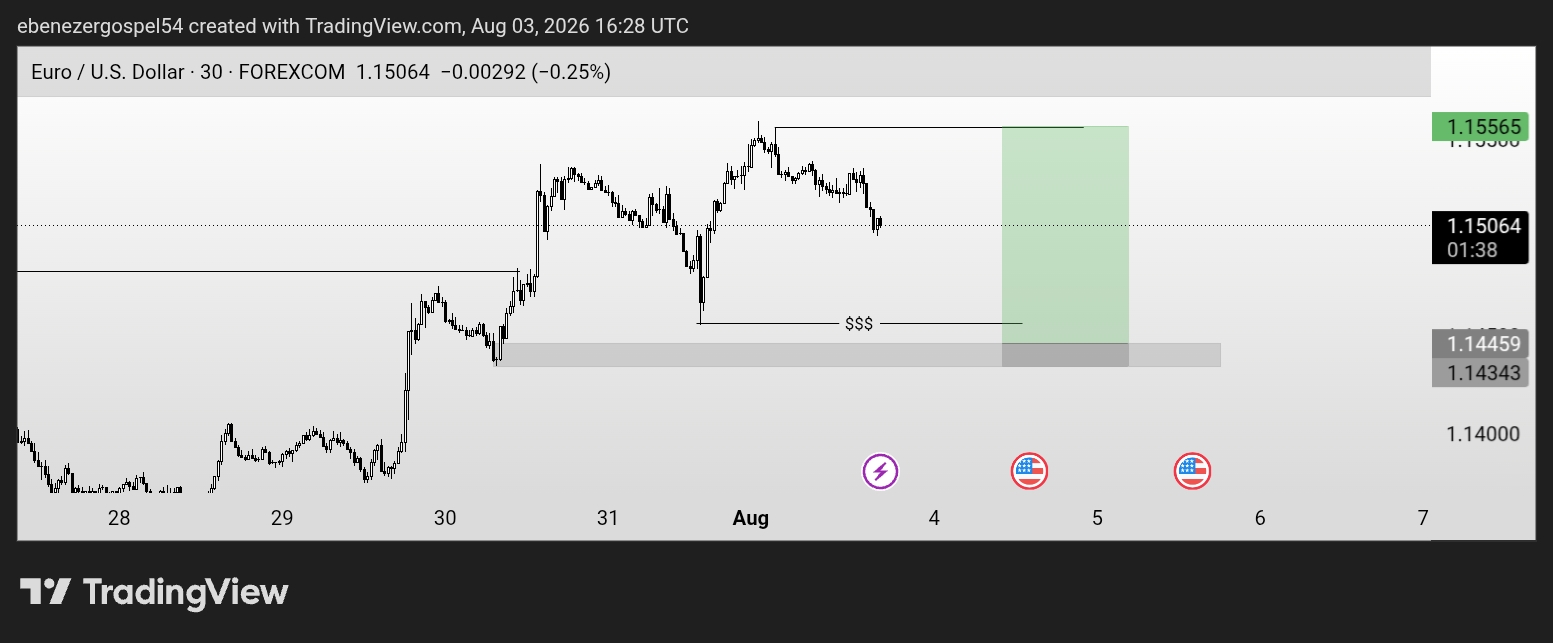Open the first US flag economic event
Image resolution: width=1553 pixels, height=643 pixels.
point(1029,470)
